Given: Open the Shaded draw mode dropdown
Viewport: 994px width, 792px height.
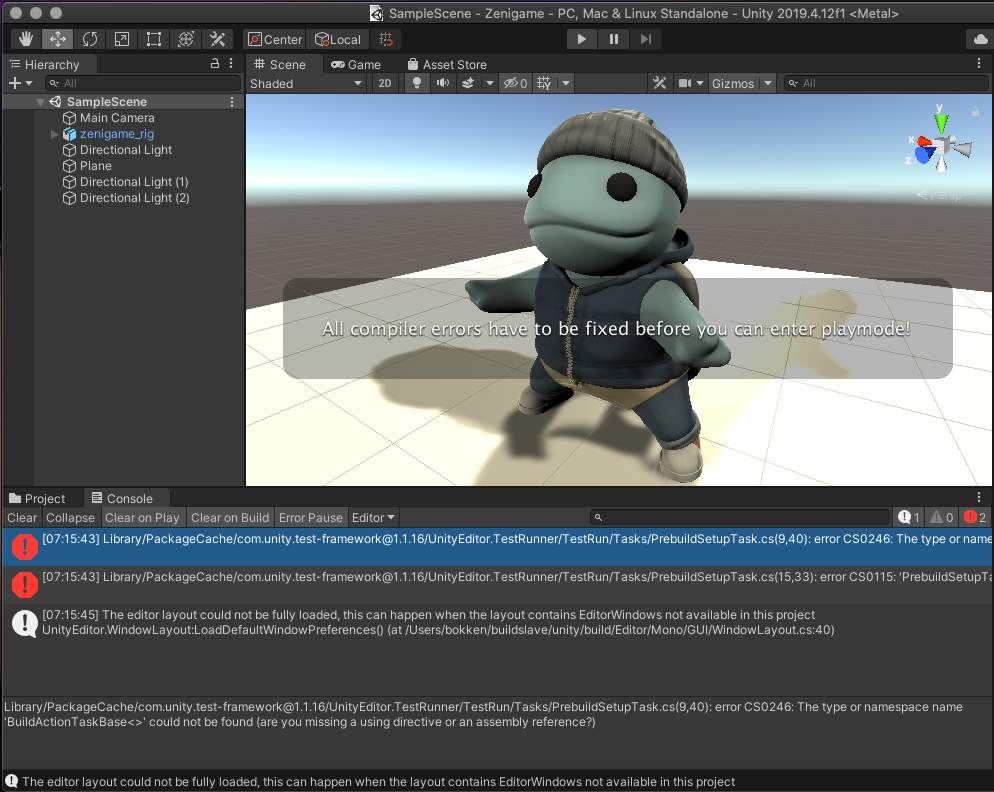Looking at the screenshot, I should click(x=305, y=84).
